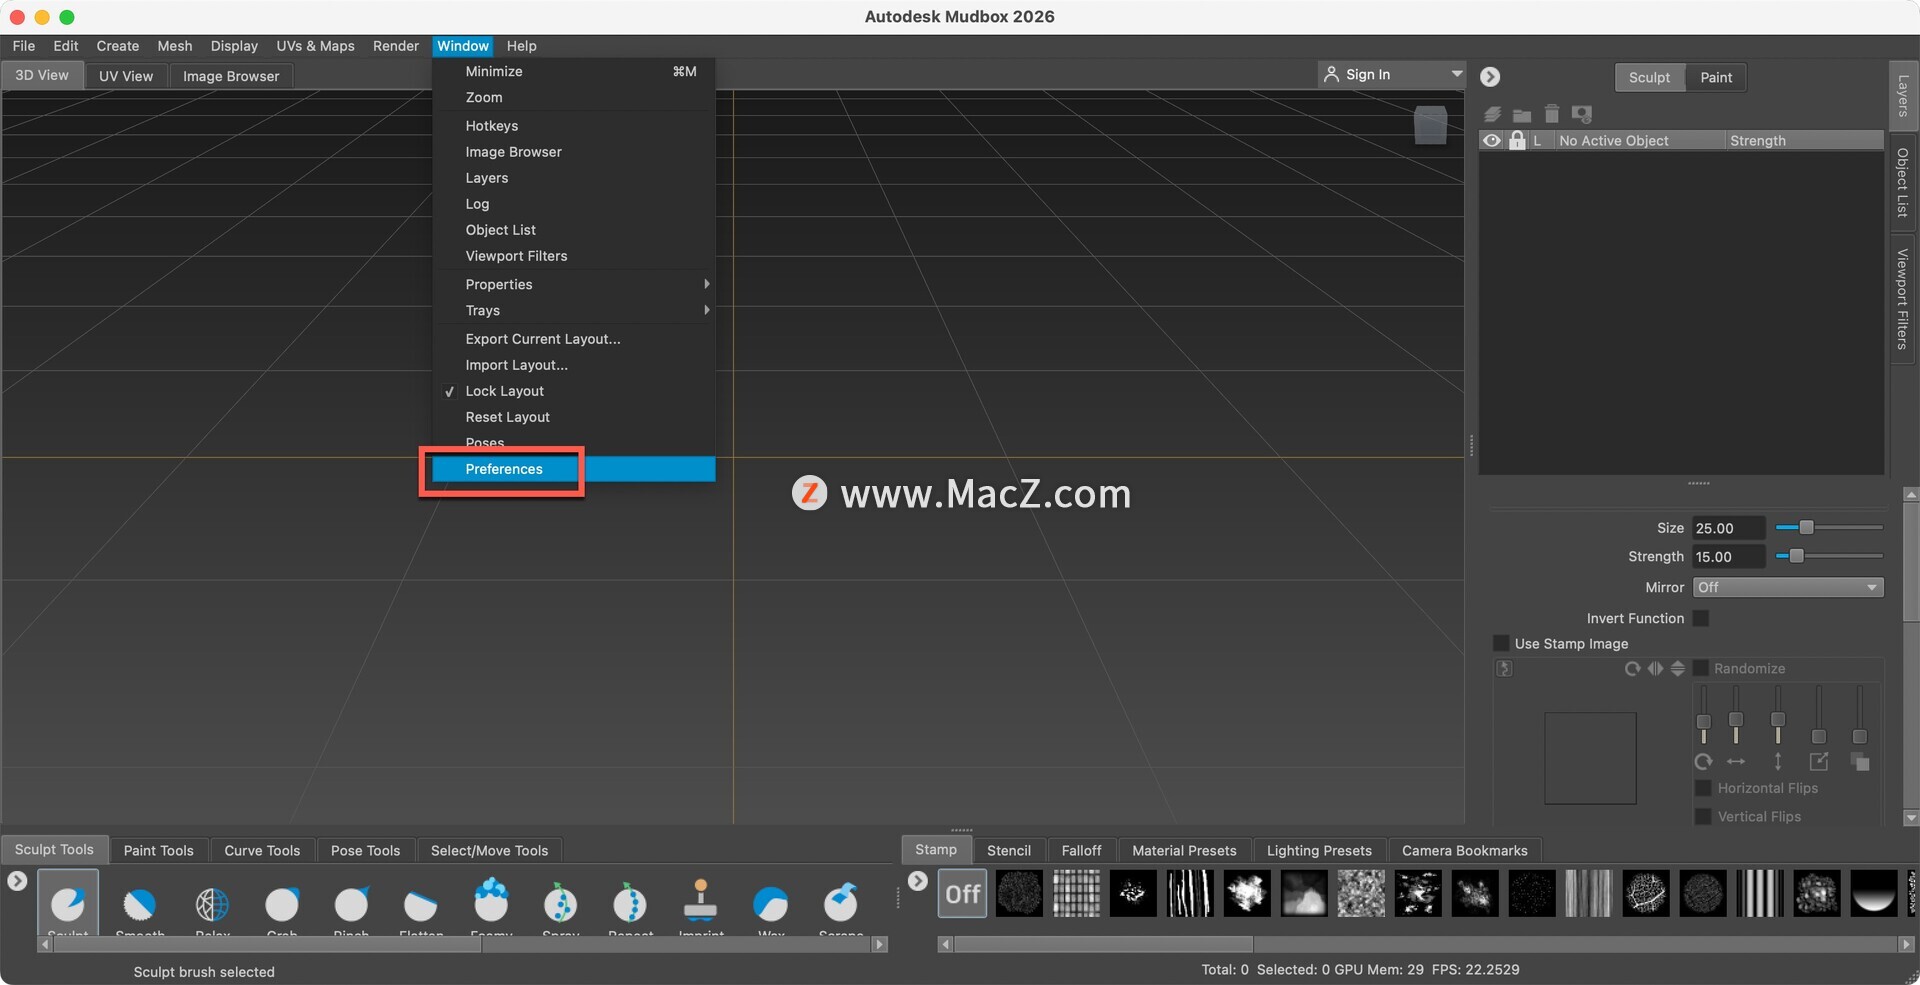Click the user icon beside Sign In
This screenshot has width=1920, height=985.
(x=1331, y=74)
